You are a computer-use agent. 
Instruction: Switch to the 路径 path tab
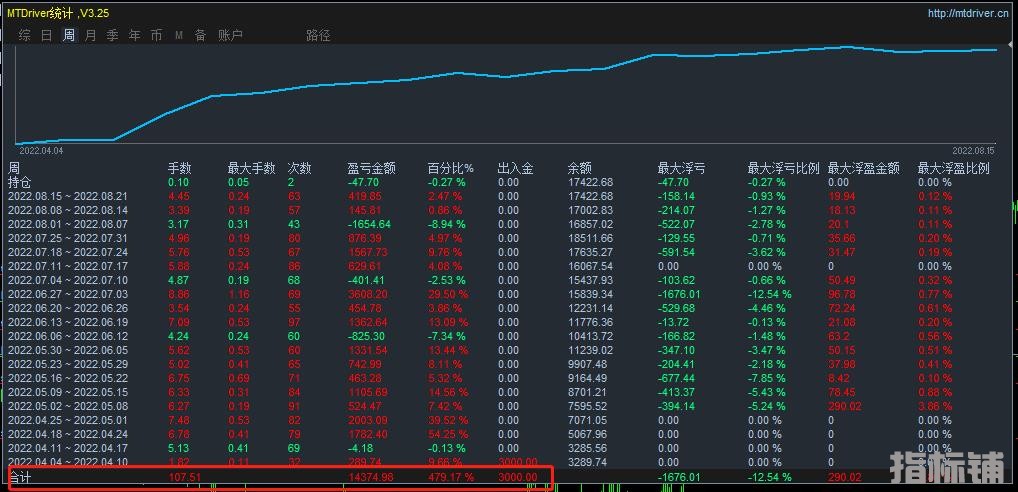pos(318,36)
